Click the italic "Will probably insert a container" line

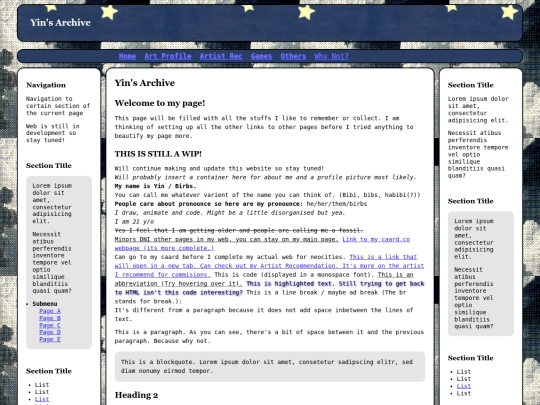click(x=265, y=177)
